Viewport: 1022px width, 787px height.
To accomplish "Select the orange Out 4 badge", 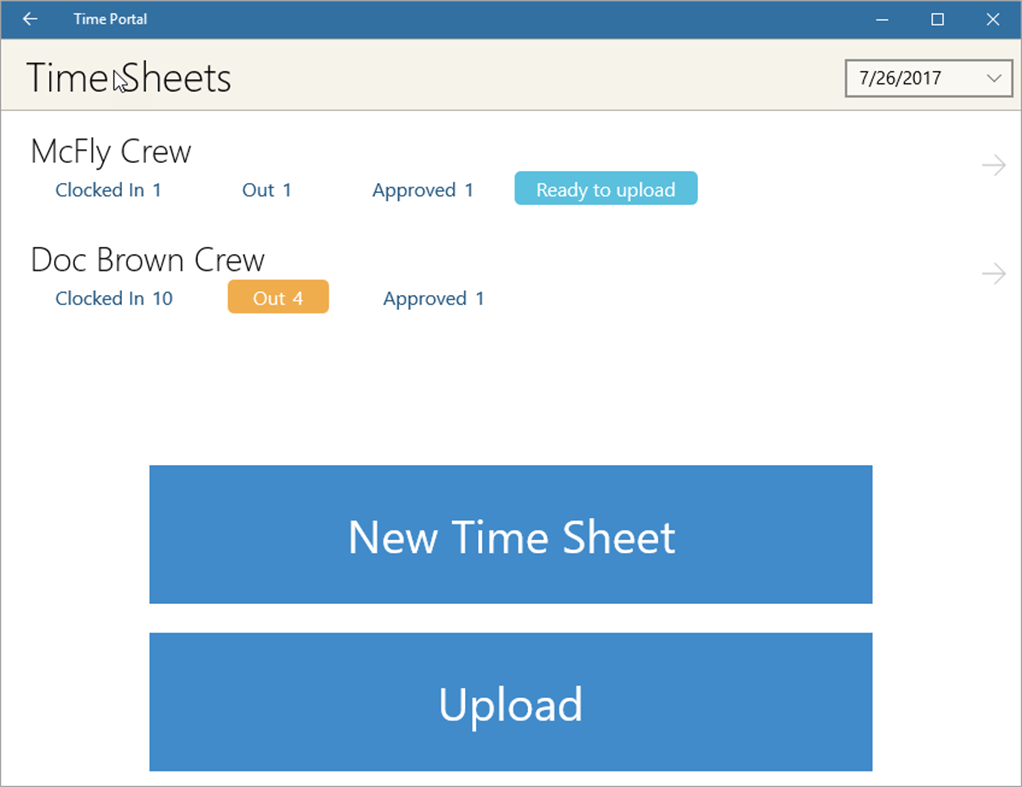I will coord(278,298).
